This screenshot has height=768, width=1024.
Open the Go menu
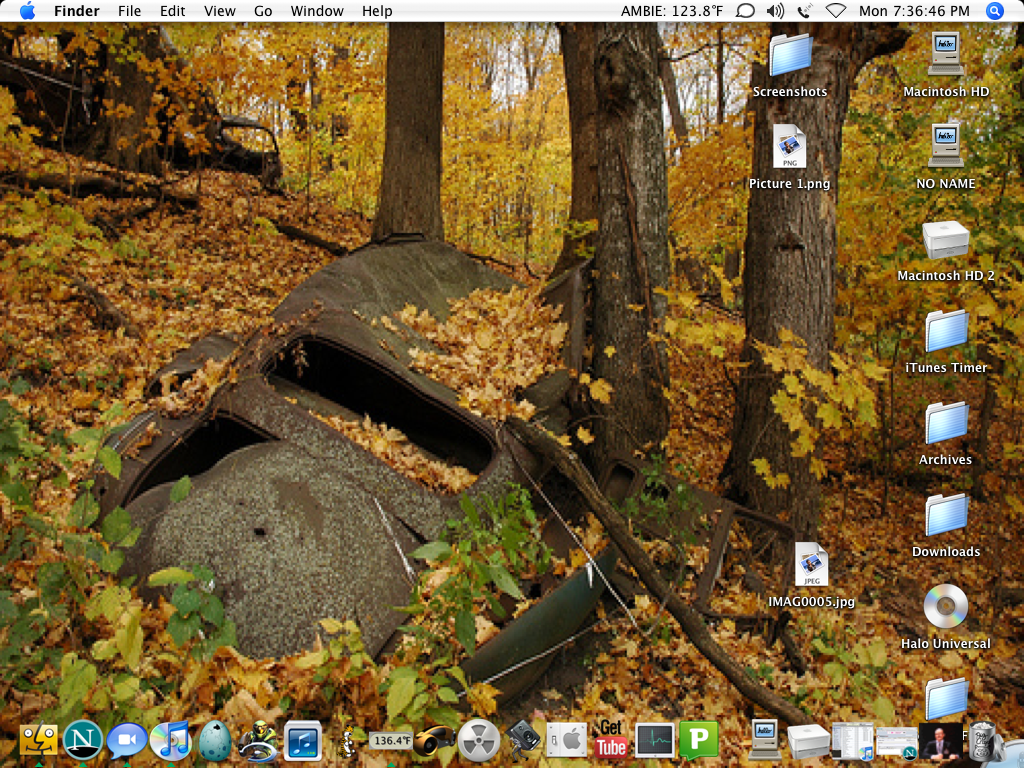[x=263, y=11]
